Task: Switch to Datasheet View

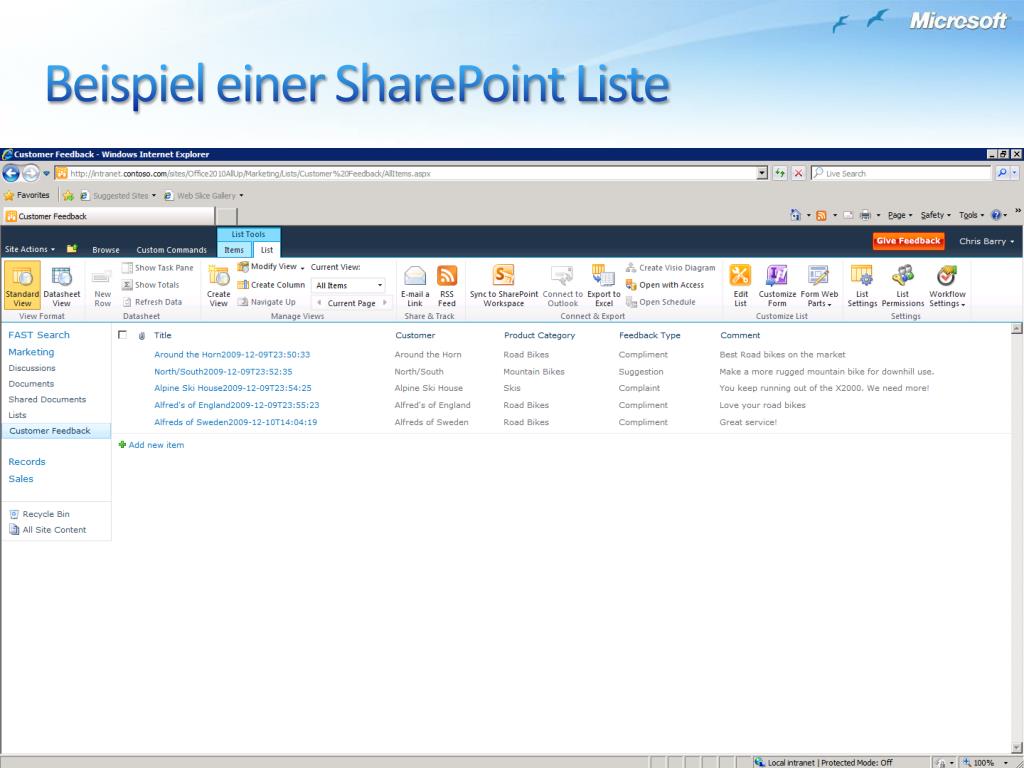Action: [x=61, y=285]
